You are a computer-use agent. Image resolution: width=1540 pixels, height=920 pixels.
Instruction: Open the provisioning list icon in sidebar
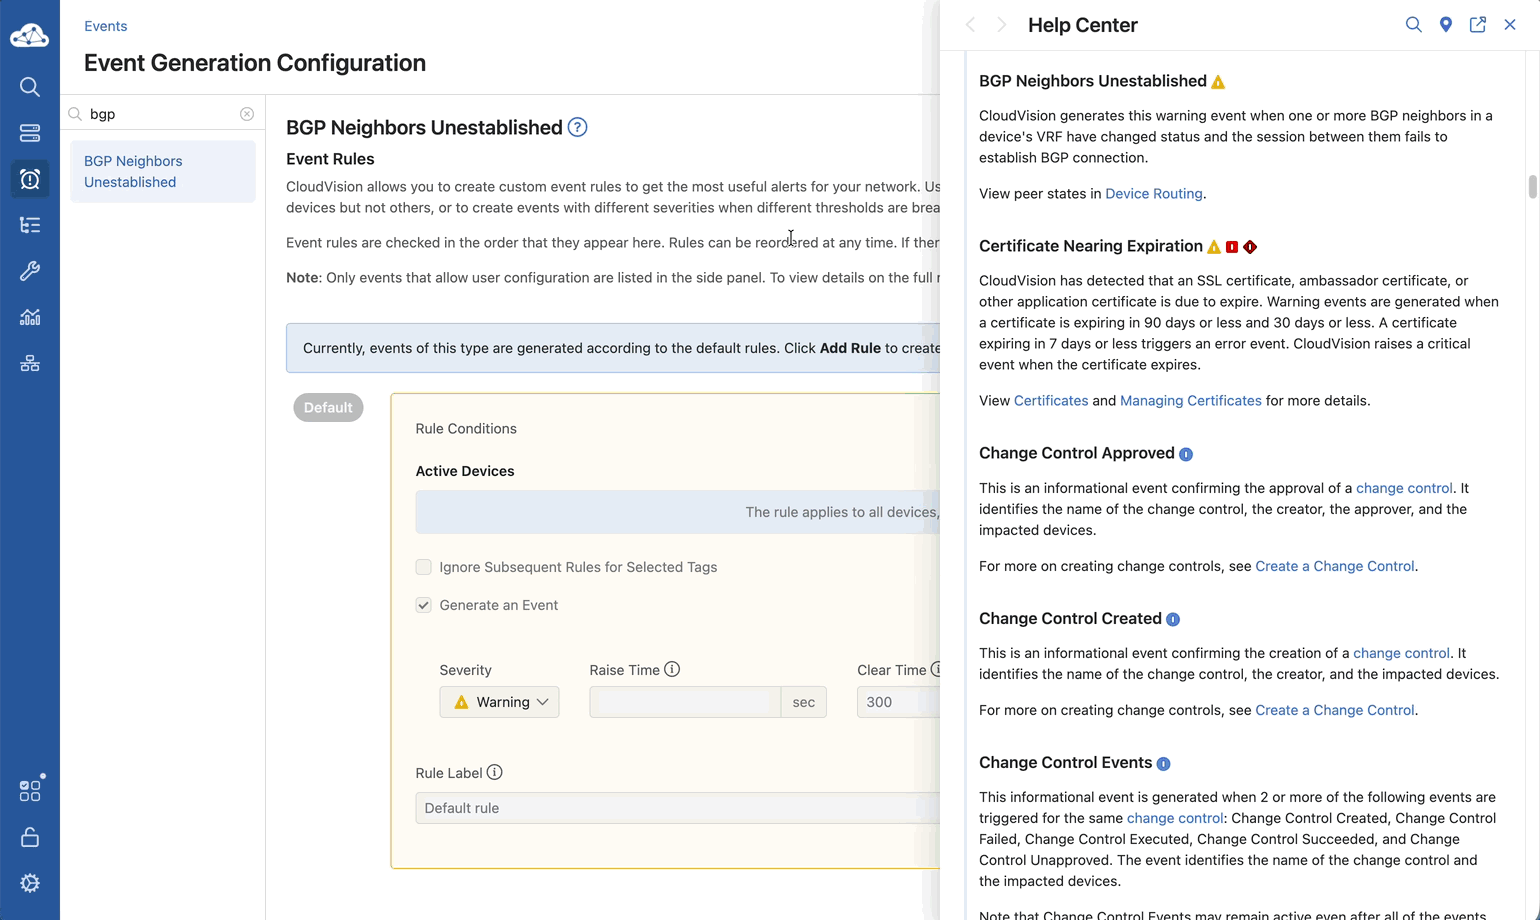[30, 225]
